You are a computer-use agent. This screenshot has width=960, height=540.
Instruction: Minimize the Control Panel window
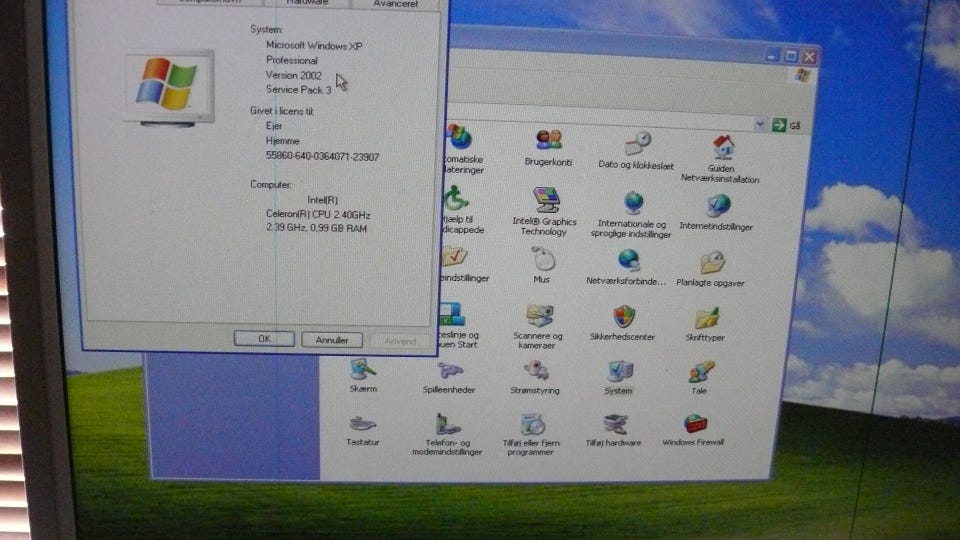click(x=772, y=56)
